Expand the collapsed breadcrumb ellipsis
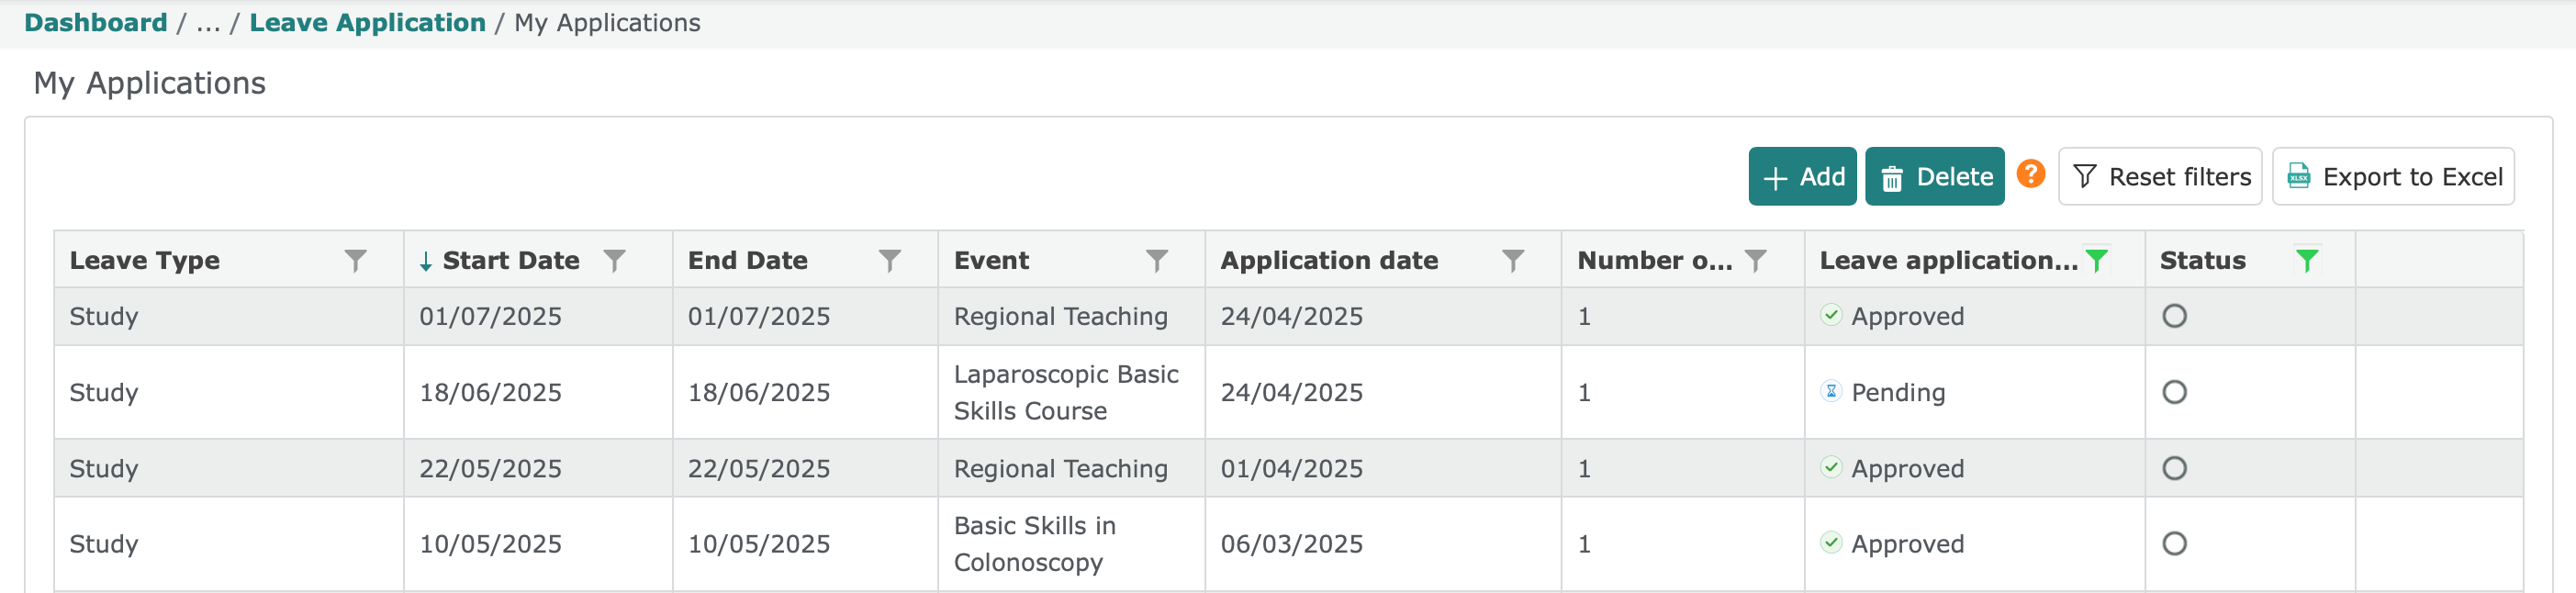This screenshot has width=2576, height=593. click(x=208, y=23)
